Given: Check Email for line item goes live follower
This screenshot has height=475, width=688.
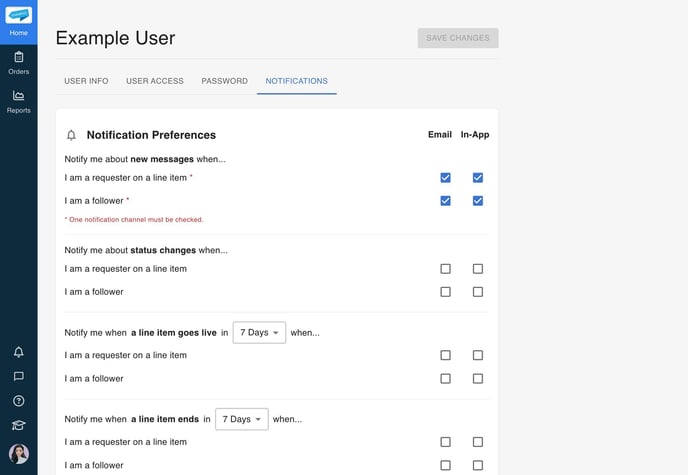Looking at the screenshot, I should 445,379.
